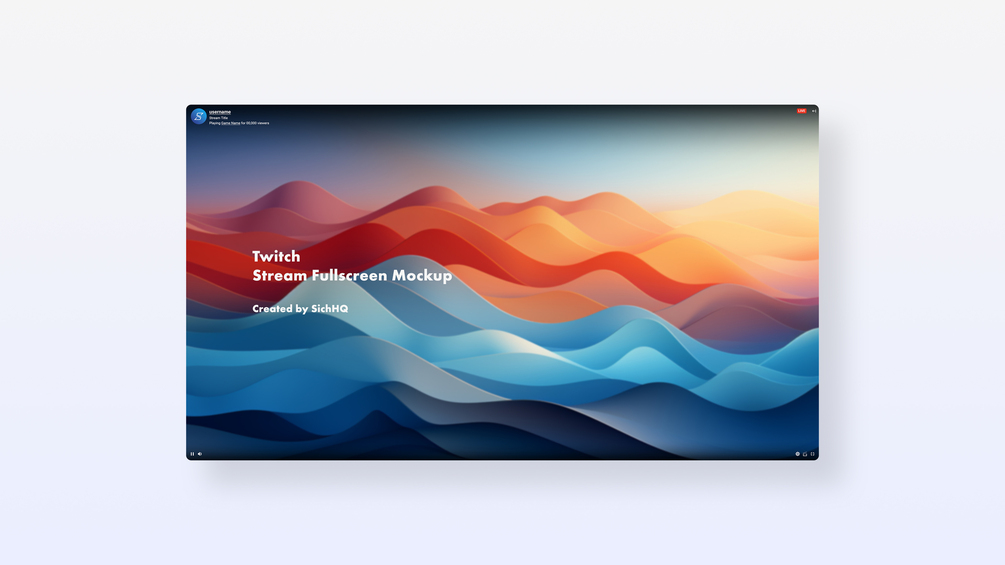Click the red LIVE badge
This screenshot has height=565, width=1005.
(x=802, y=111)
